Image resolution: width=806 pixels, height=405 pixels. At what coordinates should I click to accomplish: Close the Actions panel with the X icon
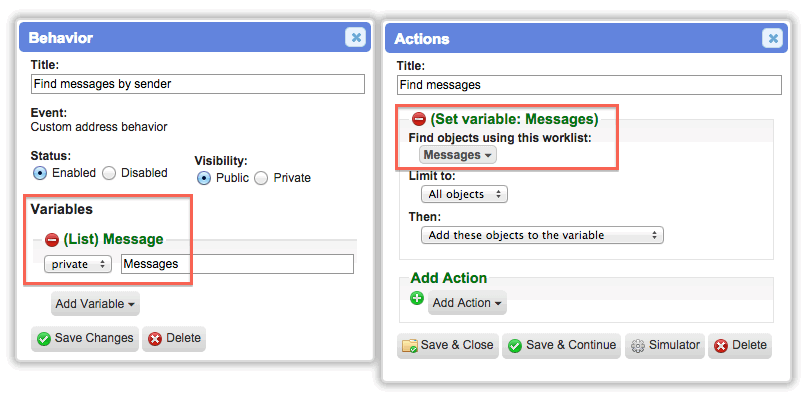click(x=772, y=38)
